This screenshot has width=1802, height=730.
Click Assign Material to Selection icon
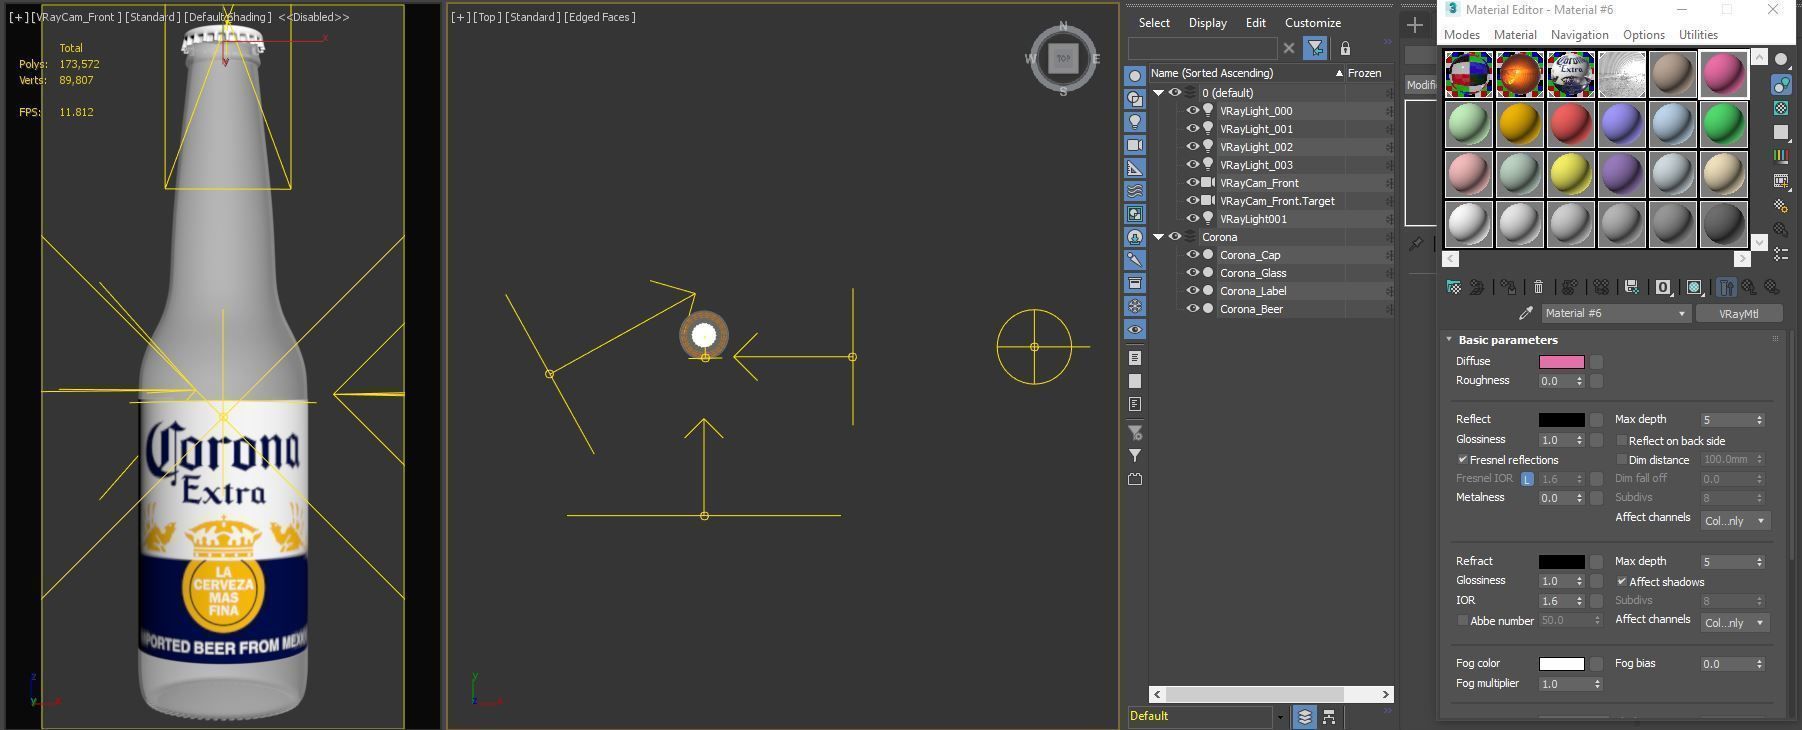(x=1509, y=287)
